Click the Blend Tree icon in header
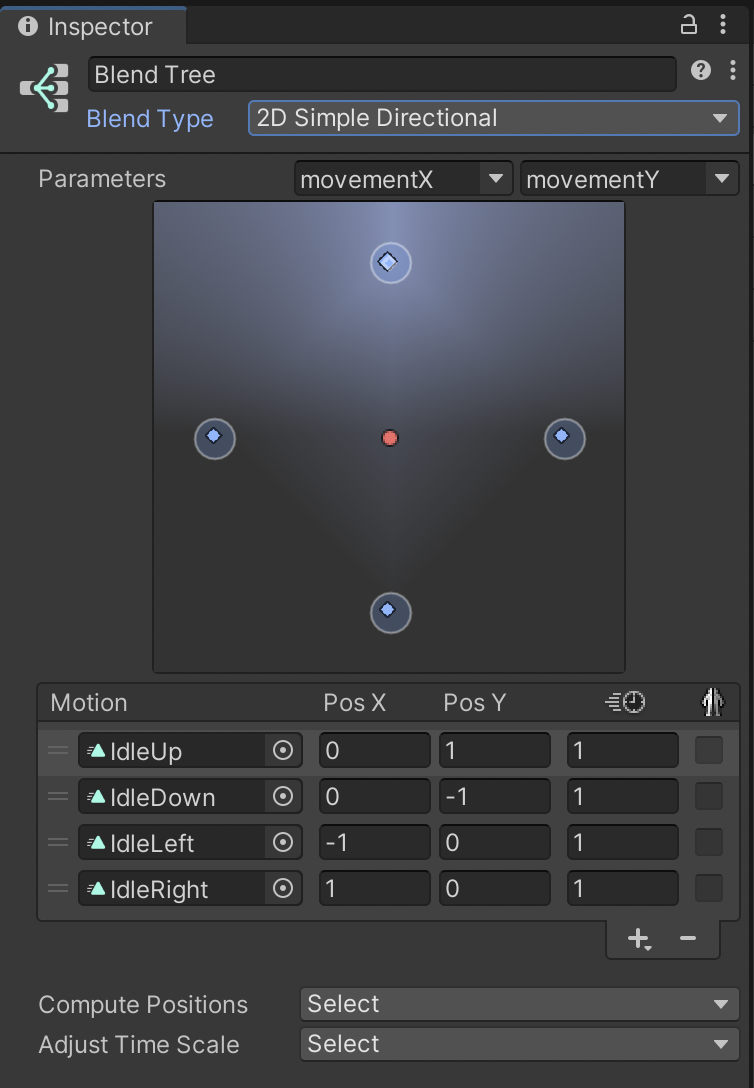754x1088 pixels. [45, 89]
